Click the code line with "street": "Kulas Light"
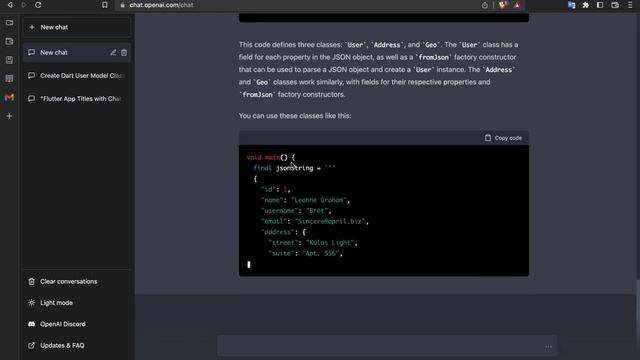 313,242
